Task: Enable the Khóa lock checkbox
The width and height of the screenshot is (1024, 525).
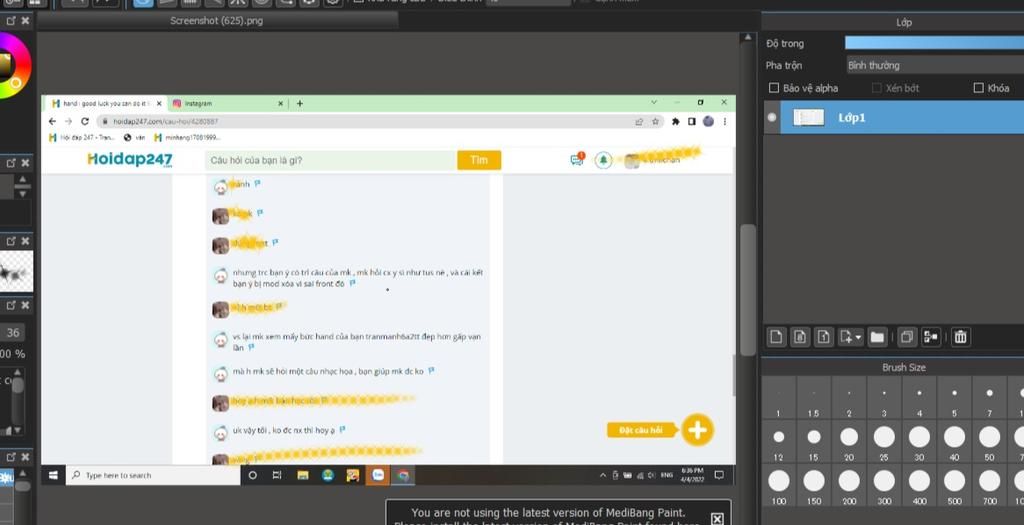Action: coord(978,88)
